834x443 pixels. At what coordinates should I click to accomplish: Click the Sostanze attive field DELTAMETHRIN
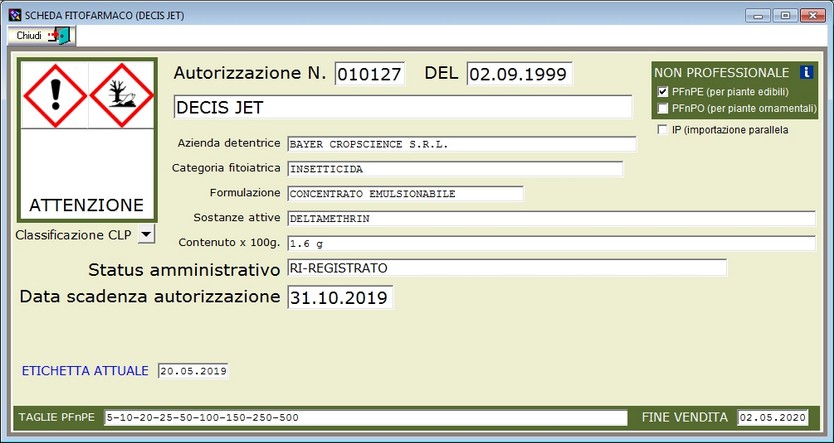coord(552,219)
